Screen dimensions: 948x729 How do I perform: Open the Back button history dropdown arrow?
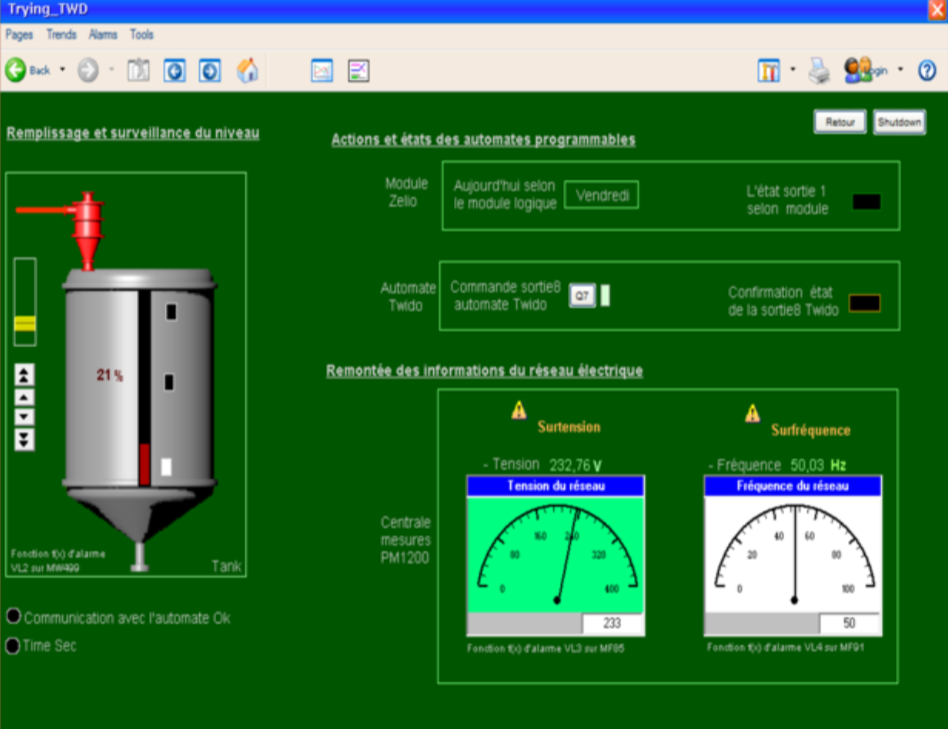tap(62, 70)
